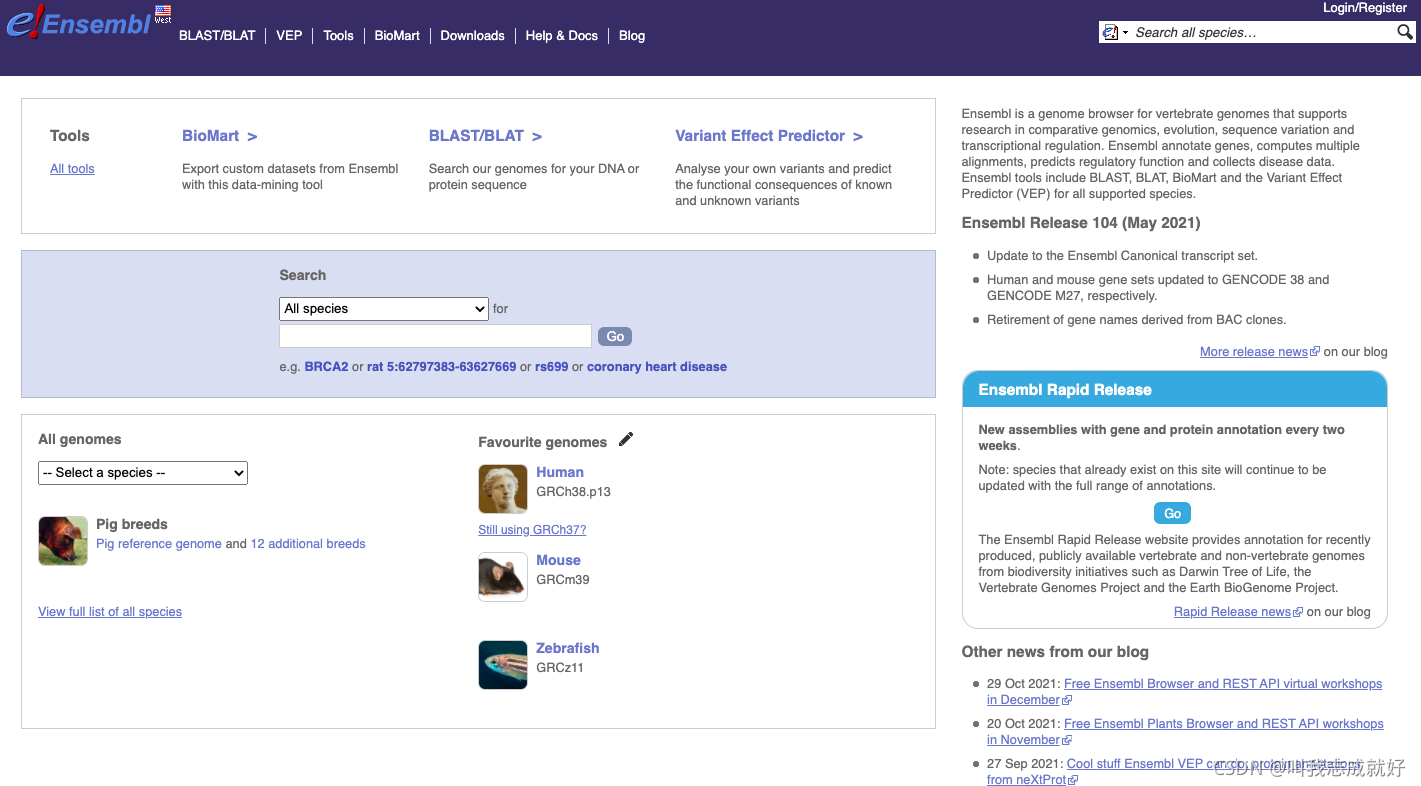Open the All tools link
Screen dimensions: 1421x786
click(x=72, y=169)
